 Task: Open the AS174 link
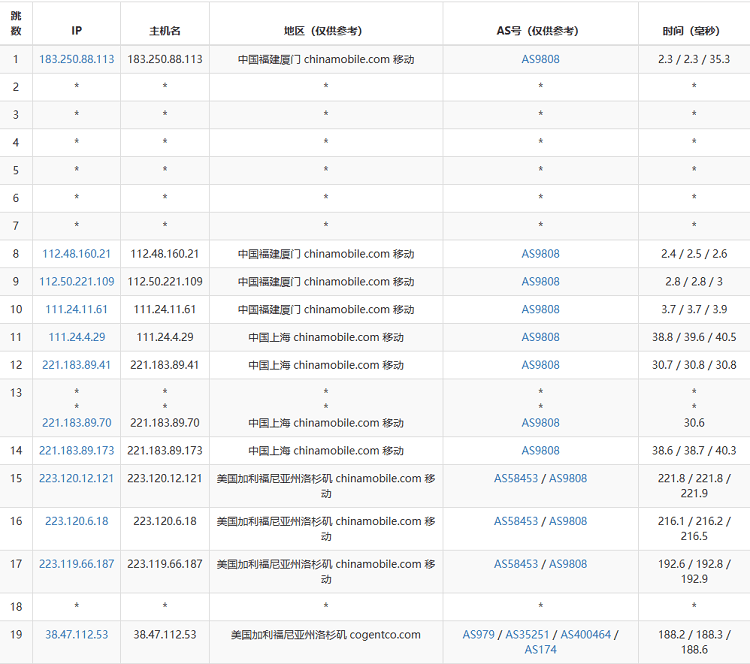click(540, 650)
